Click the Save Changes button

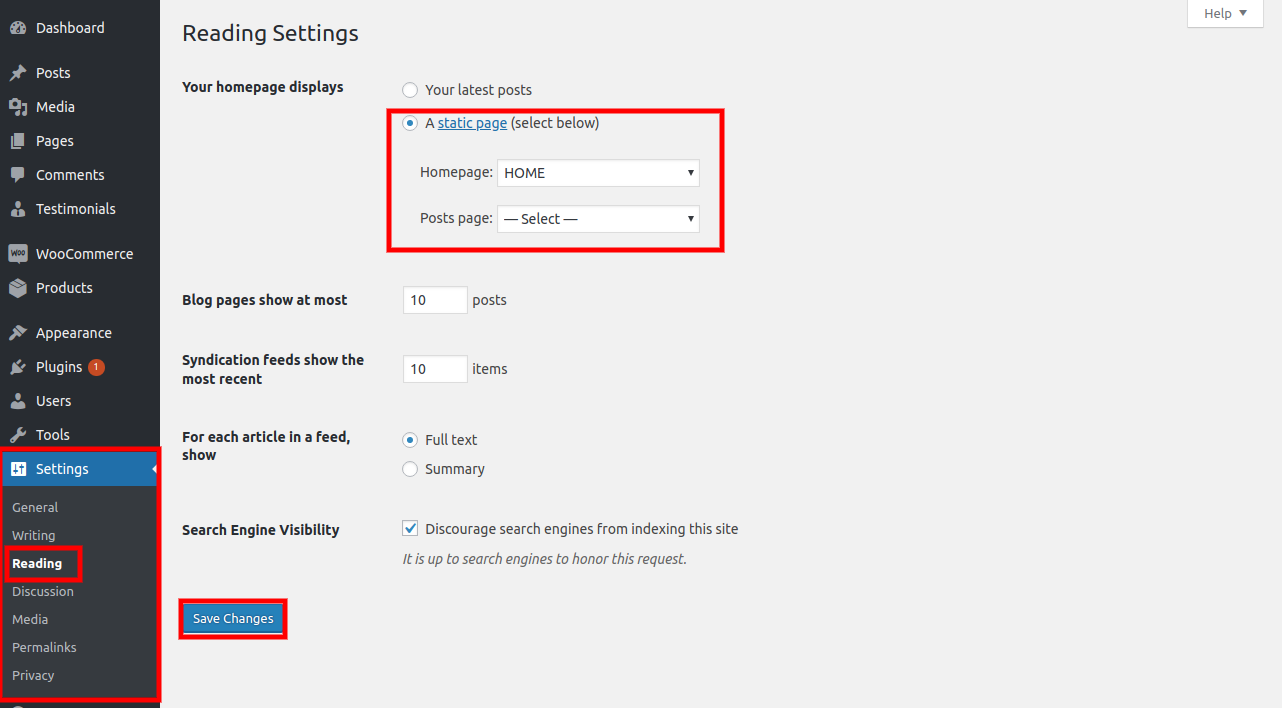pos(233,619)
